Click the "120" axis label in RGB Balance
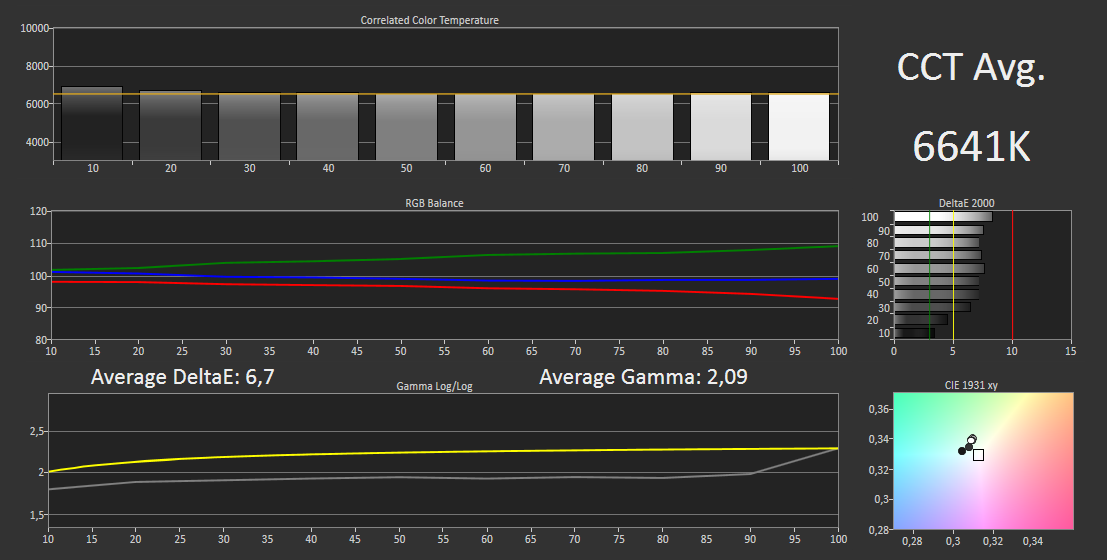1107x560 pixels. pos(39,211)
